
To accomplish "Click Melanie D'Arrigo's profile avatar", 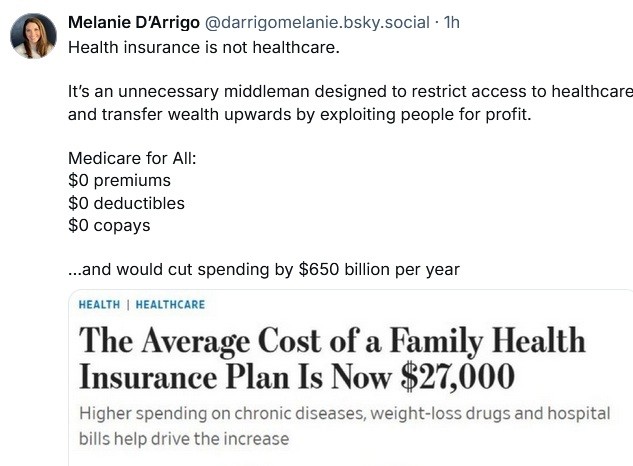I will 32,36.
